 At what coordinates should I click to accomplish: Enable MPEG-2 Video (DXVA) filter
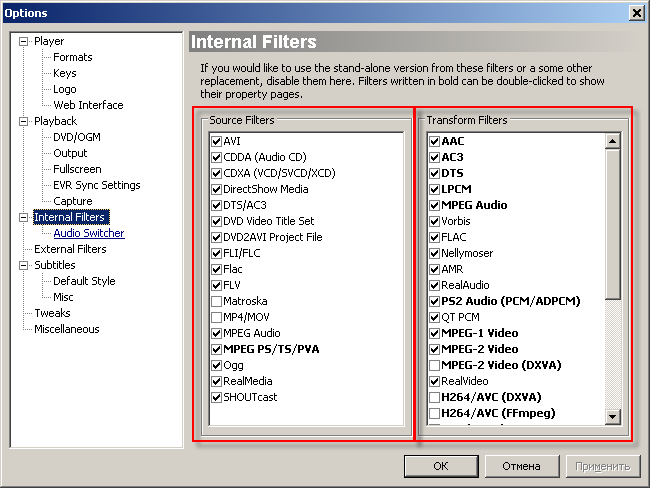pyautogui.click(x=434, y=365)
